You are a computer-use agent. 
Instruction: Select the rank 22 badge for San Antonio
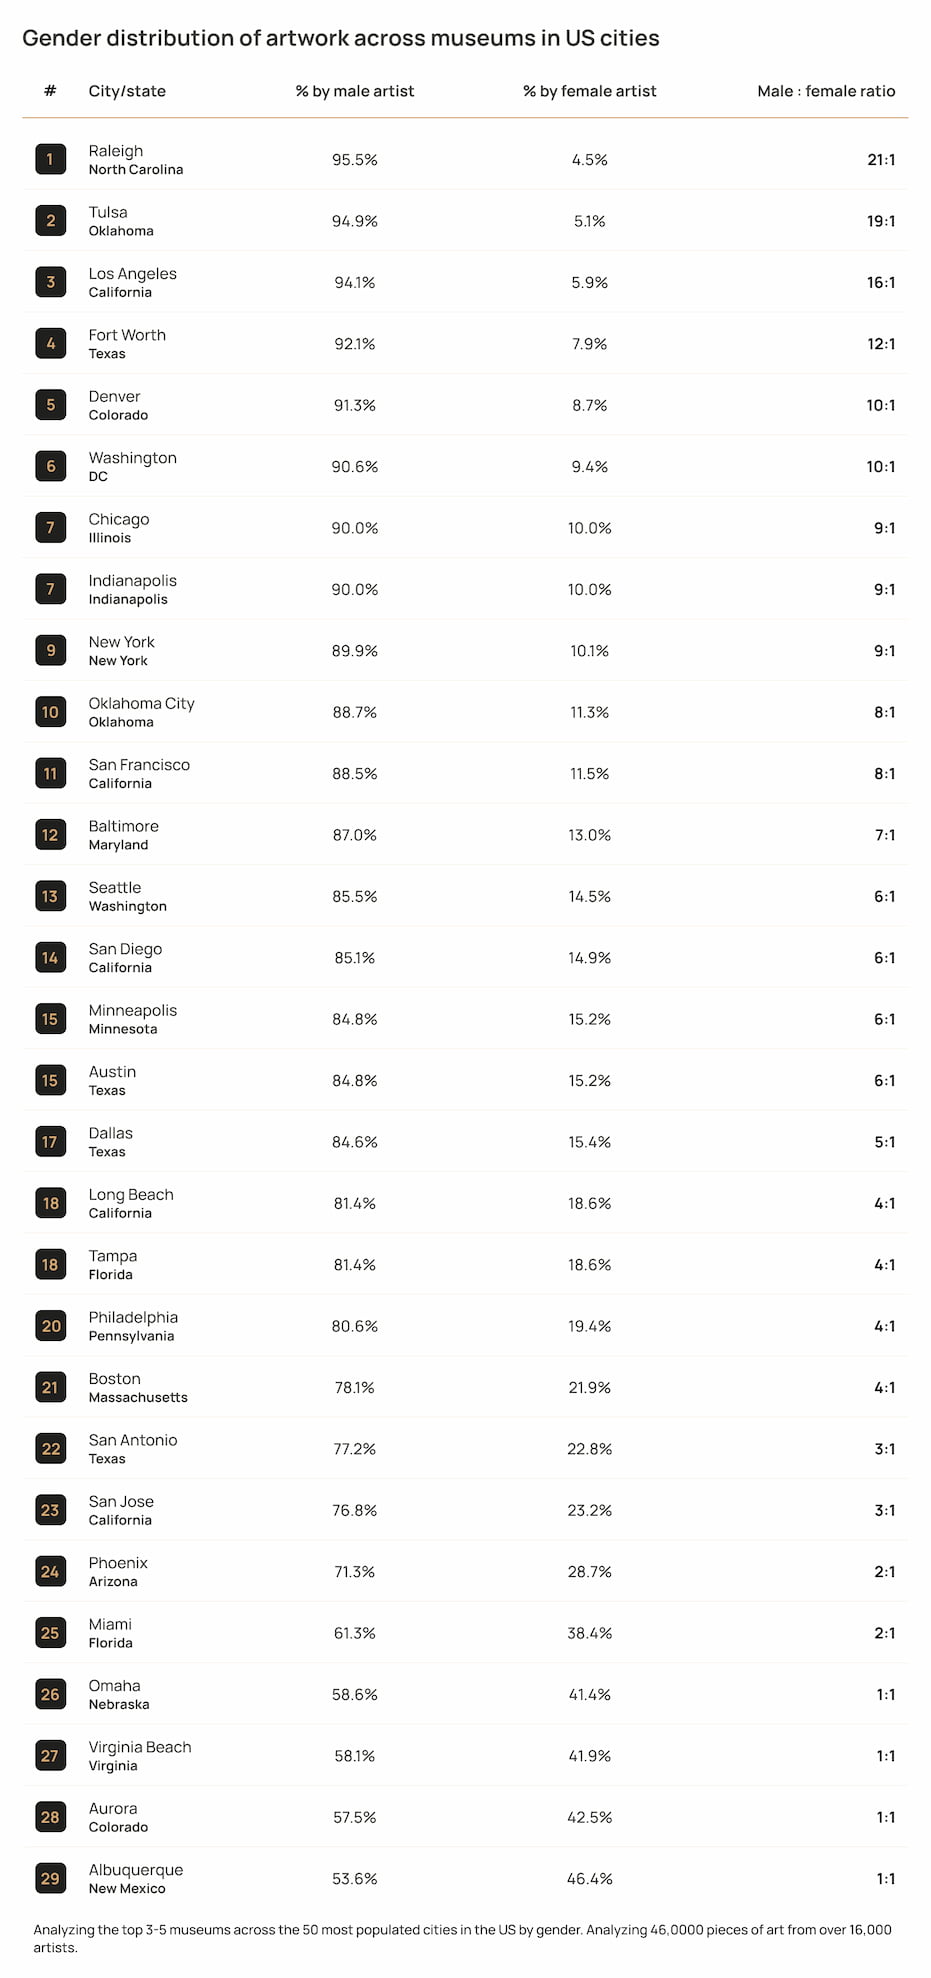[x=50, y=1449]
